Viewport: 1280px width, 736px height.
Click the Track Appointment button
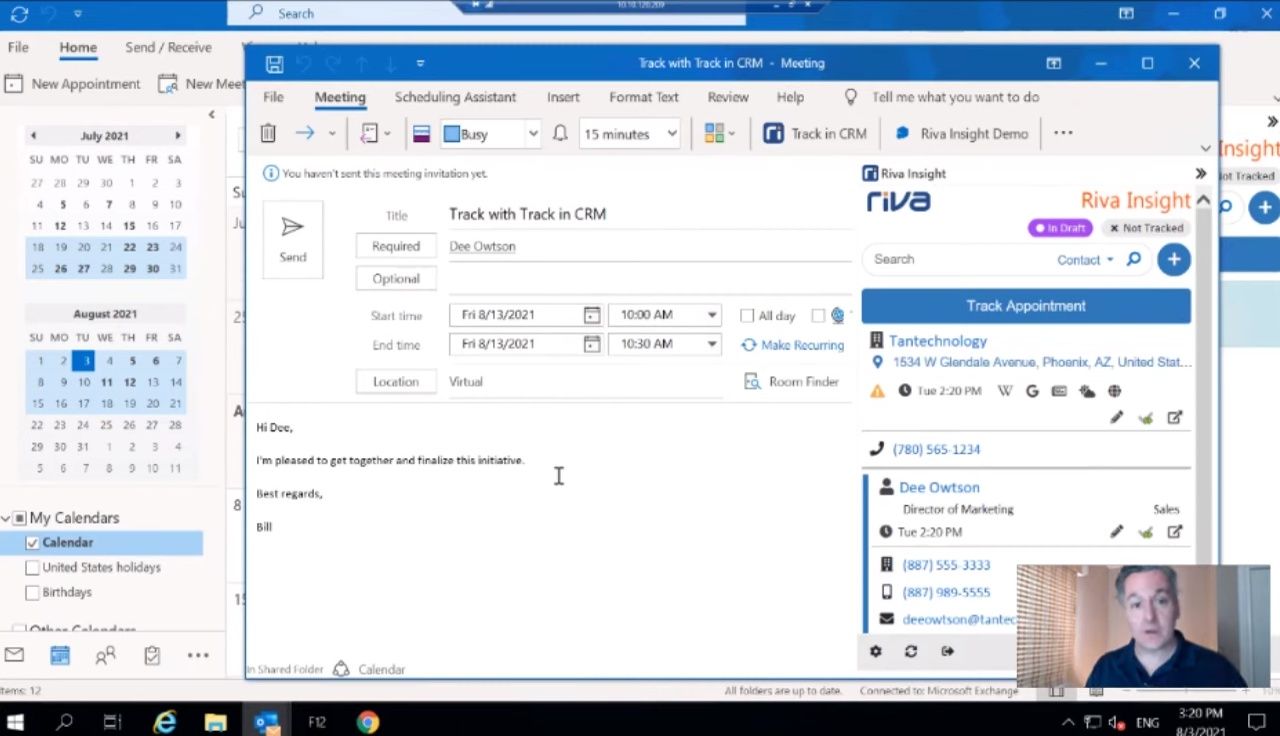(x=1026, y=306)
